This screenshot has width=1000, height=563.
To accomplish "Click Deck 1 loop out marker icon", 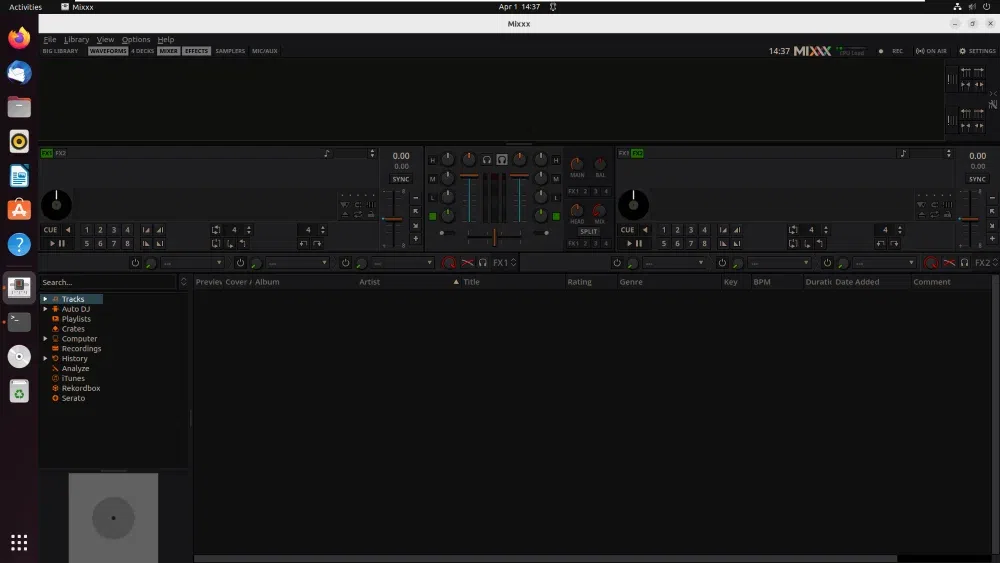I will point(243,244).
